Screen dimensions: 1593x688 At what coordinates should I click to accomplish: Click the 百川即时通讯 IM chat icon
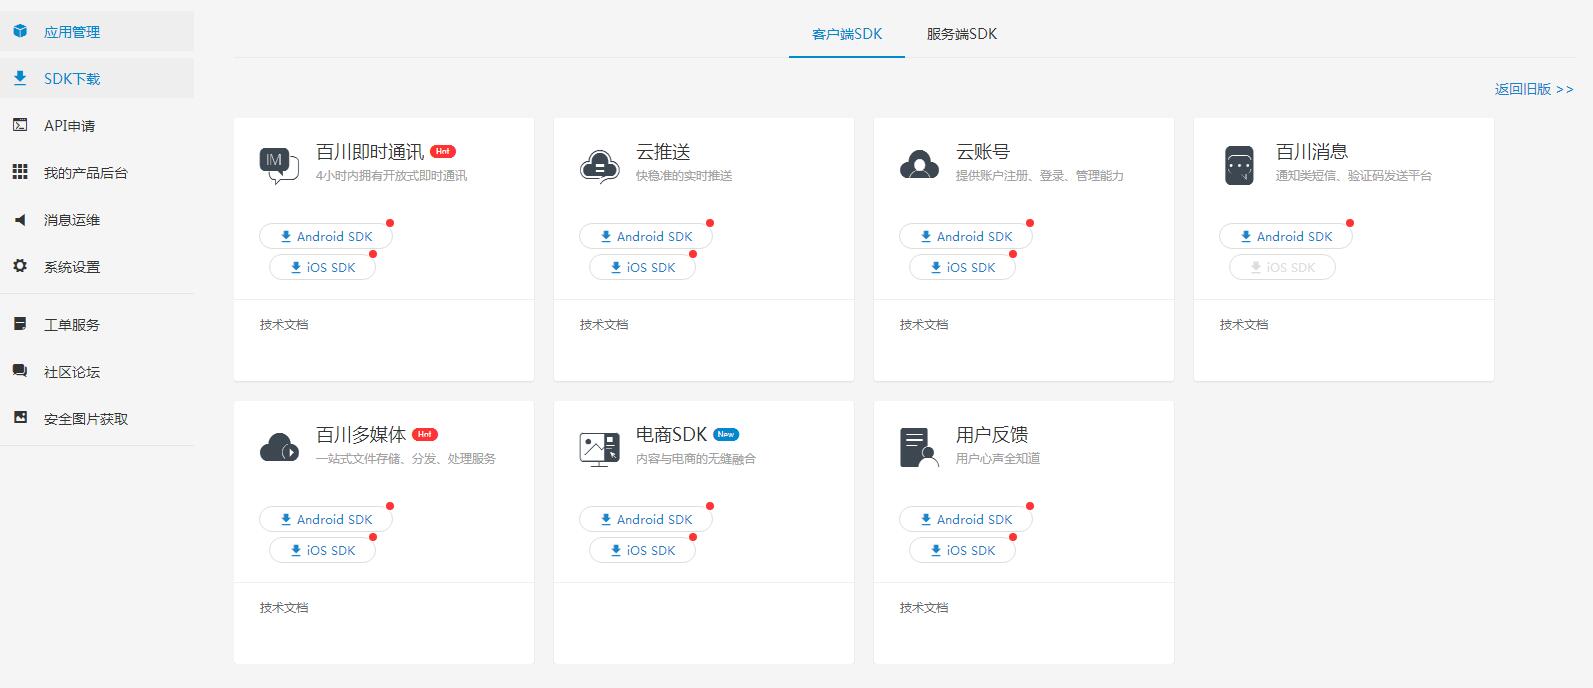point(279,165)
